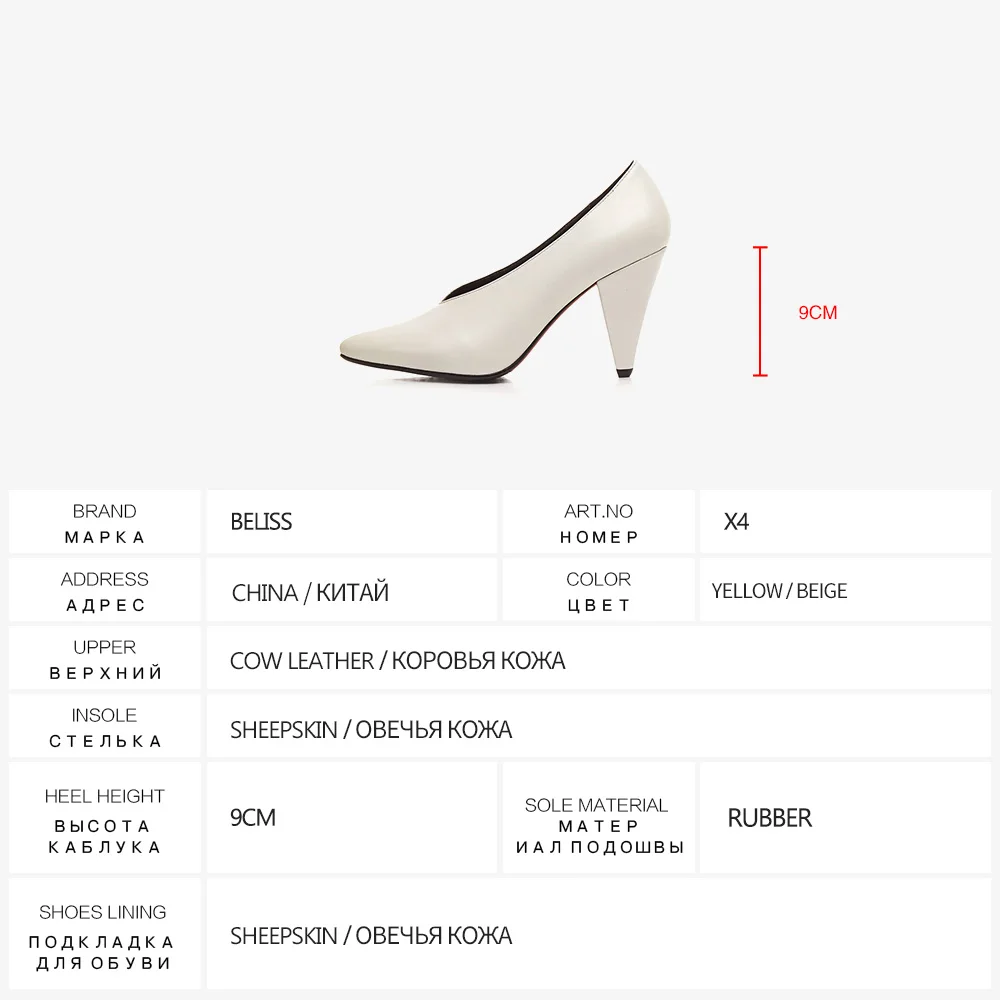
Task: Select the COLOR label cell
Action: pyautogui.click(x=598, y=590)
